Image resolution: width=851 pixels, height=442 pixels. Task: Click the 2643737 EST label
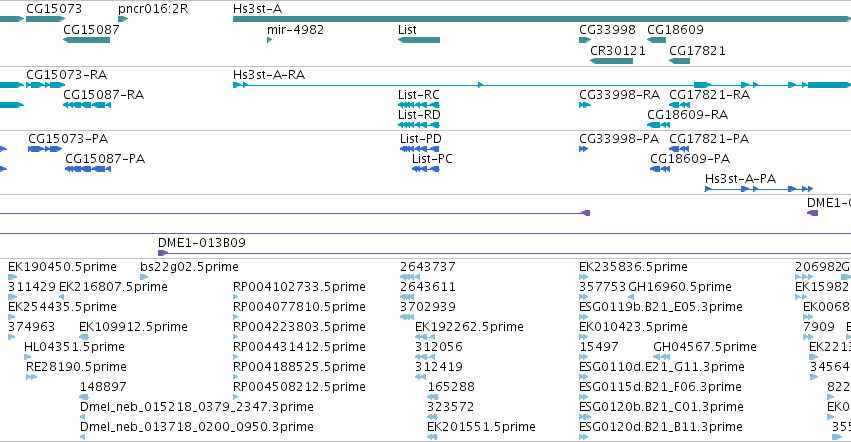428,267
